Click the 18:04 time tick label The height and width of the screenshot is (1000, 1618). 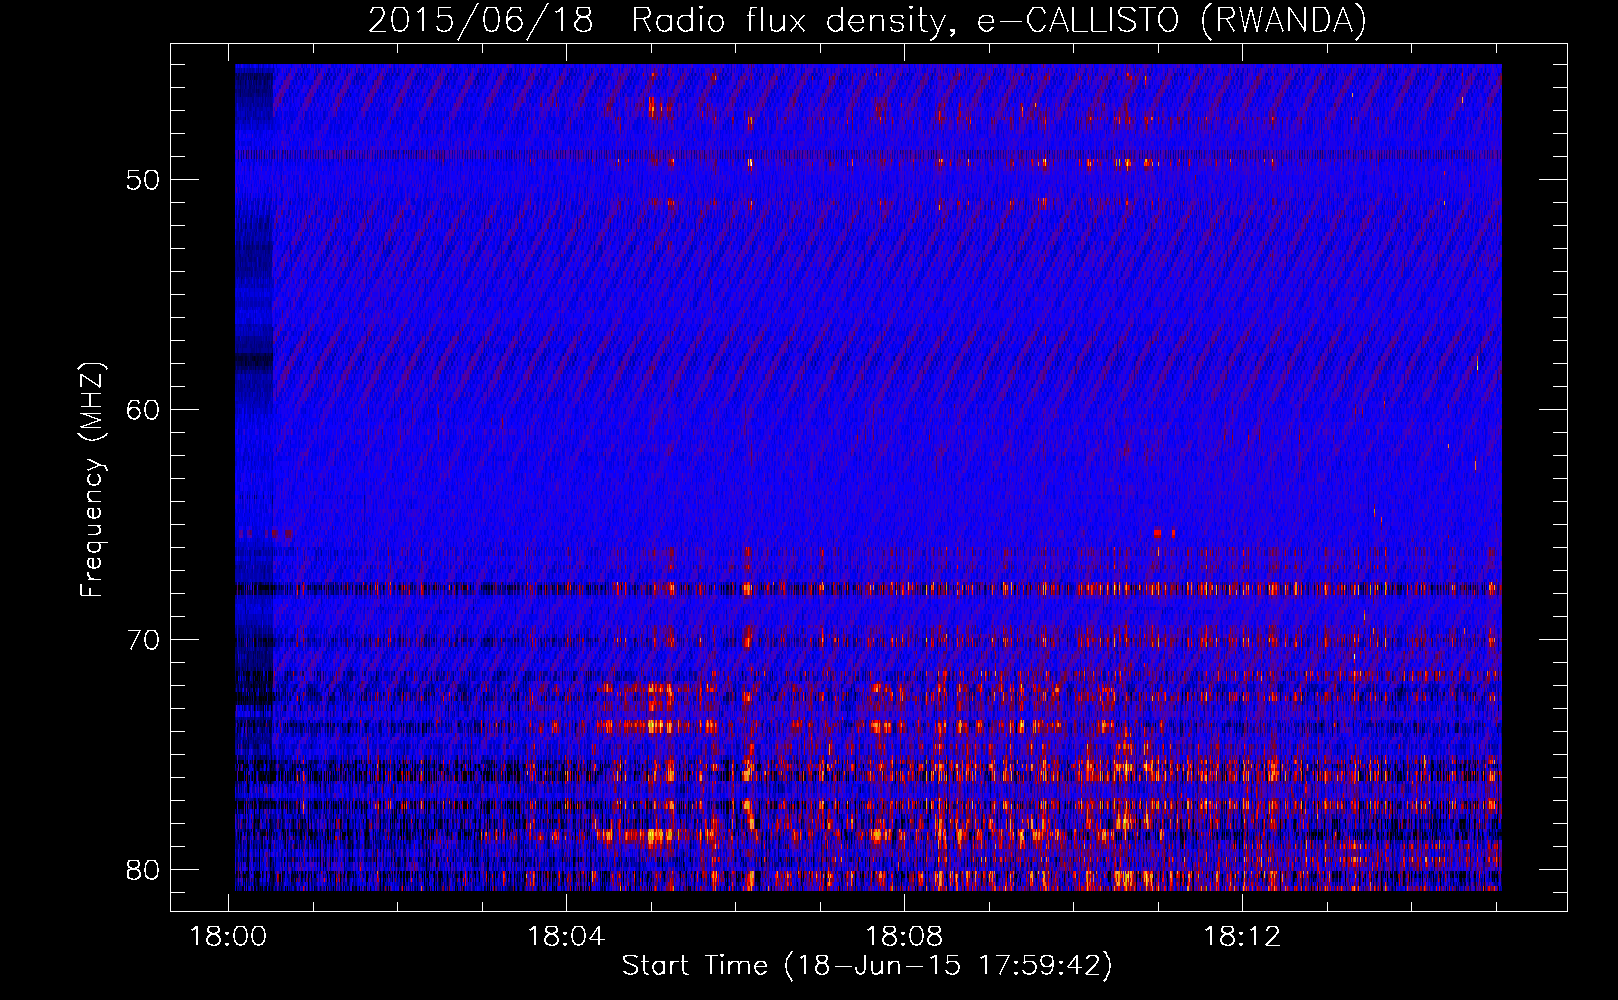point(566,937)
